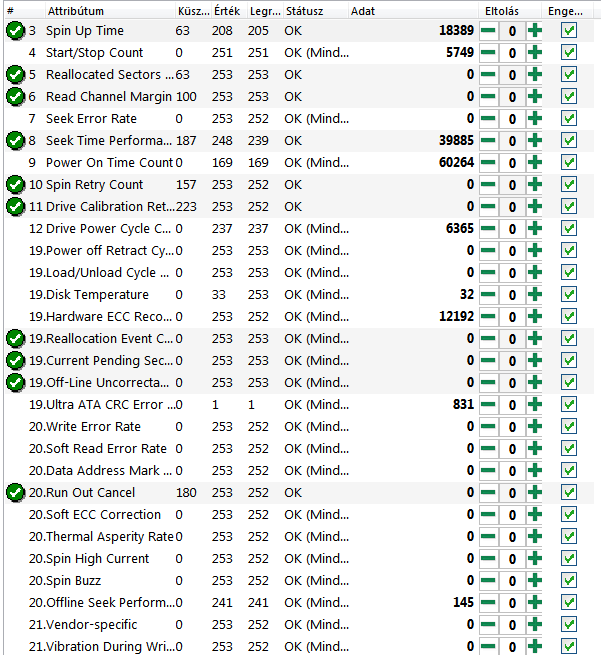Sort by the Státusz column header
This screenshot has width=601, height=655.
point(316,11)
